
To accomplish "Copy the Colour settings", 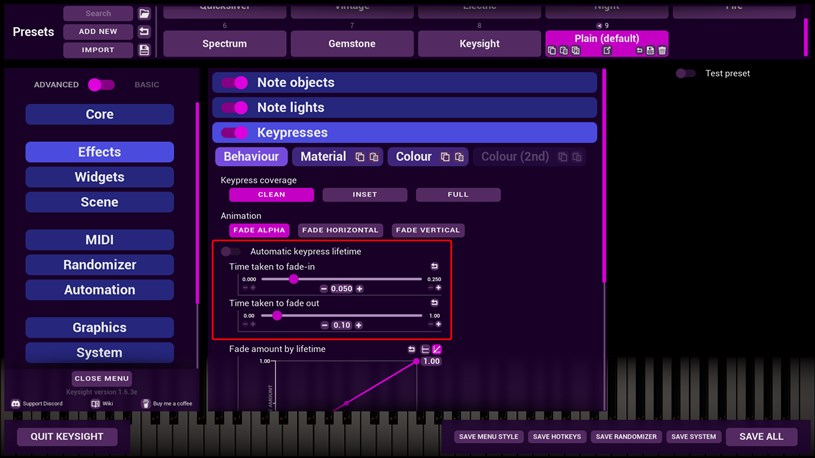I will pyautogui.click(x=445, y=157).
